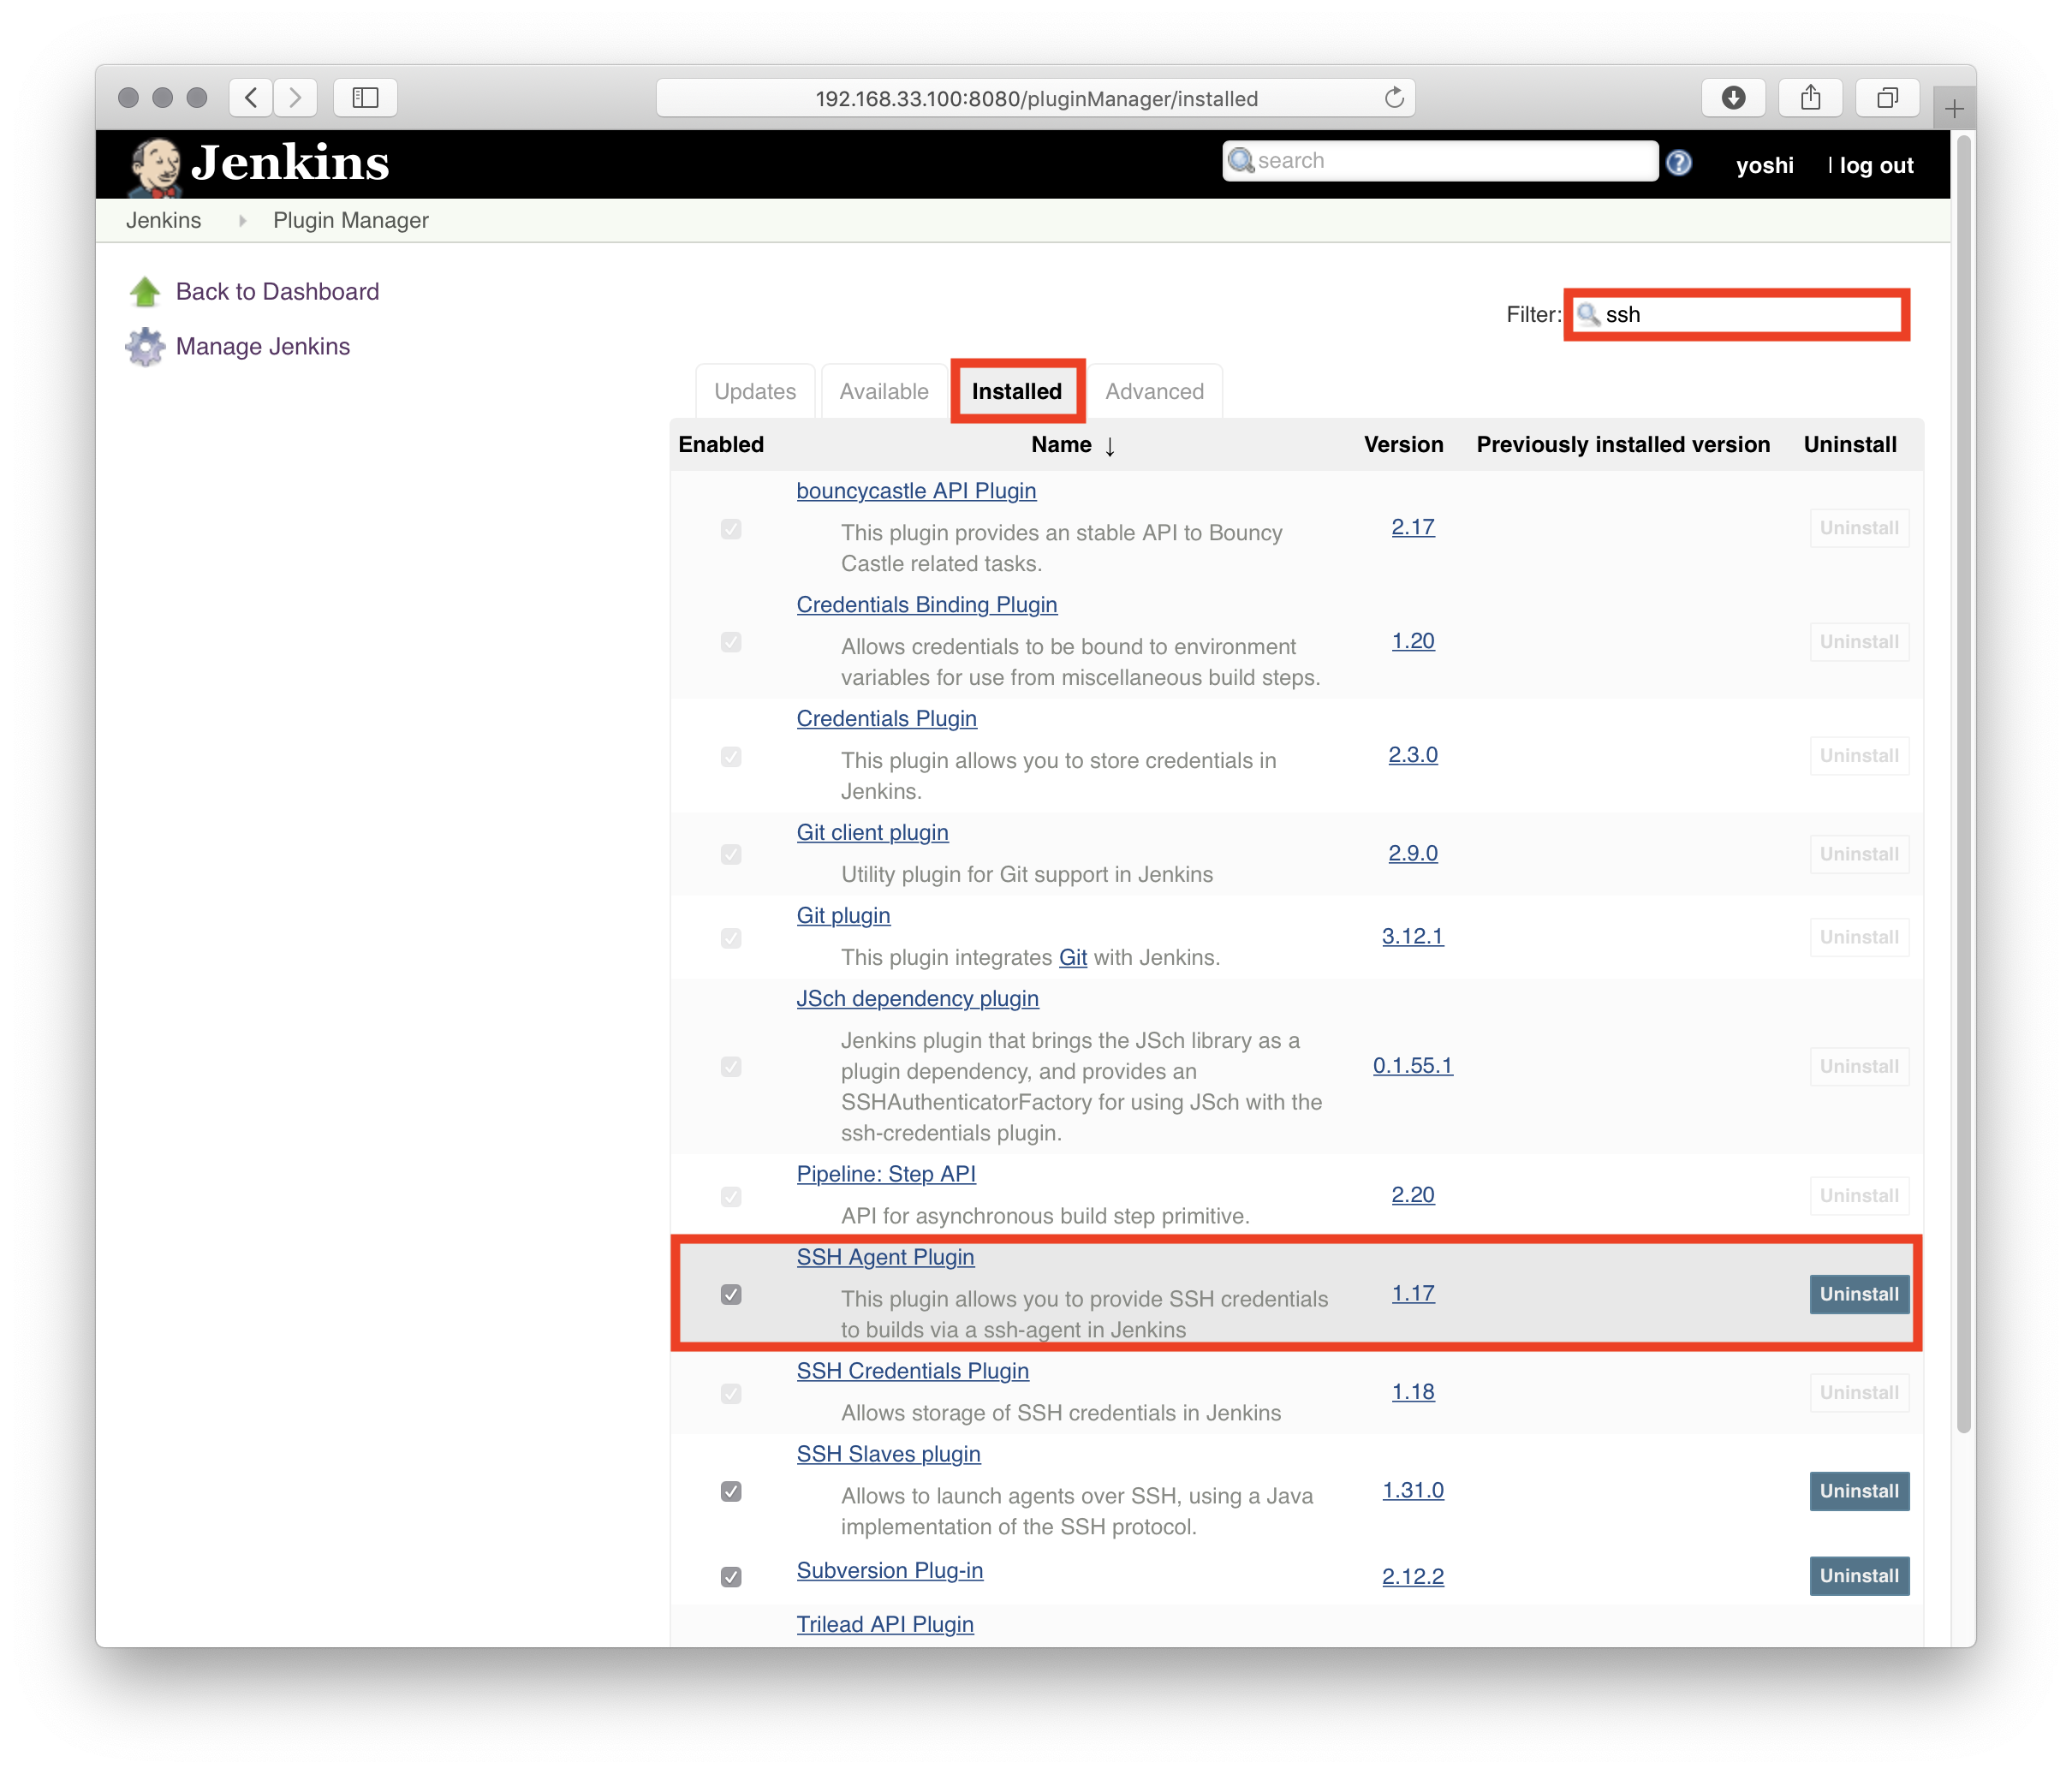Open the Subversion Plug-in link
Image resolution: width=2072 pixels, height=1774 pixels.
coord(889,1571)
